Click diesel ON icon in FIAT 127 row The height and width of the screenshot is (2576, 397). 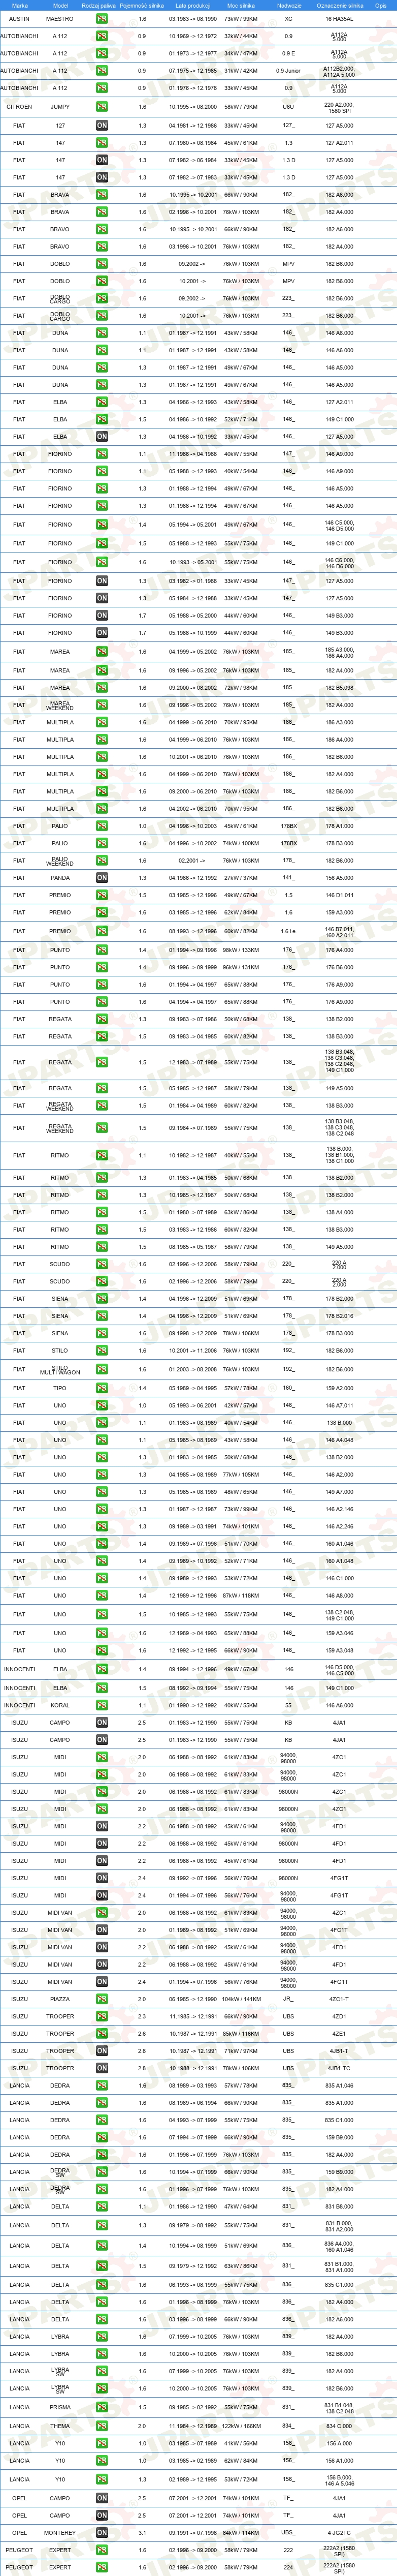[x=102, y=126]
